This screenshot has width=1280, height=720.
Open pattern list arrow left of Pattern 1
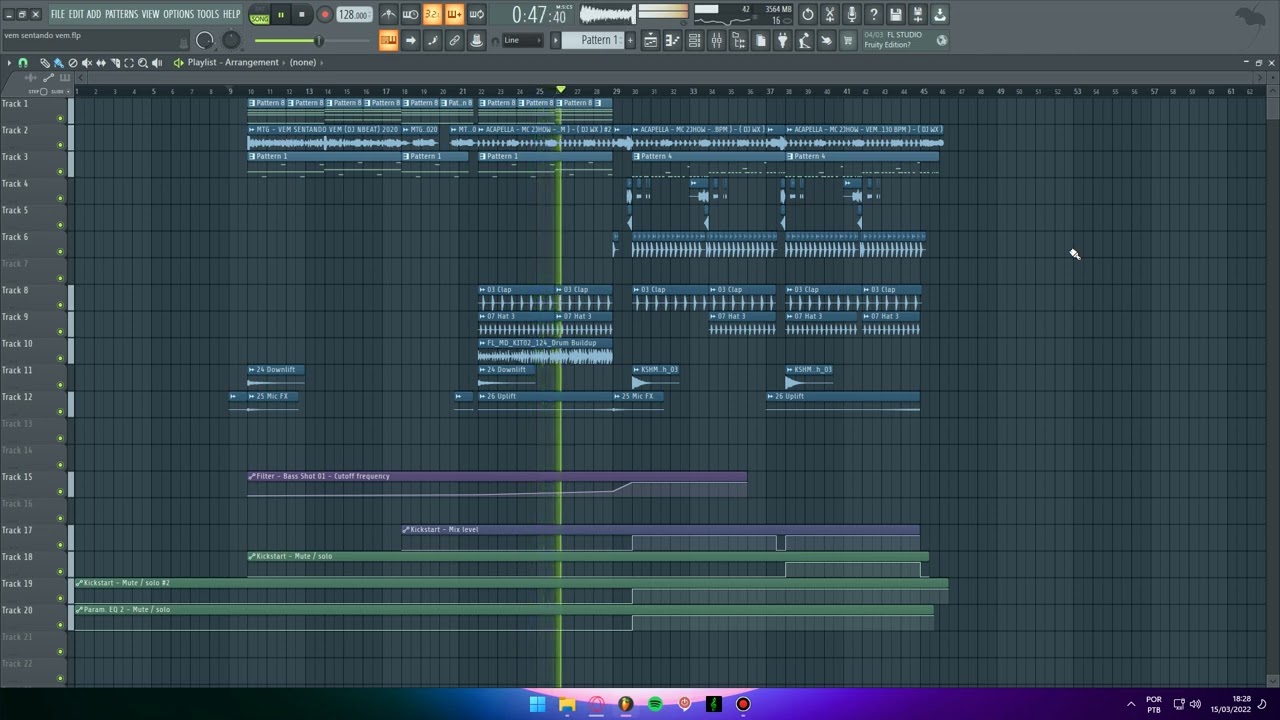[555, 40]
